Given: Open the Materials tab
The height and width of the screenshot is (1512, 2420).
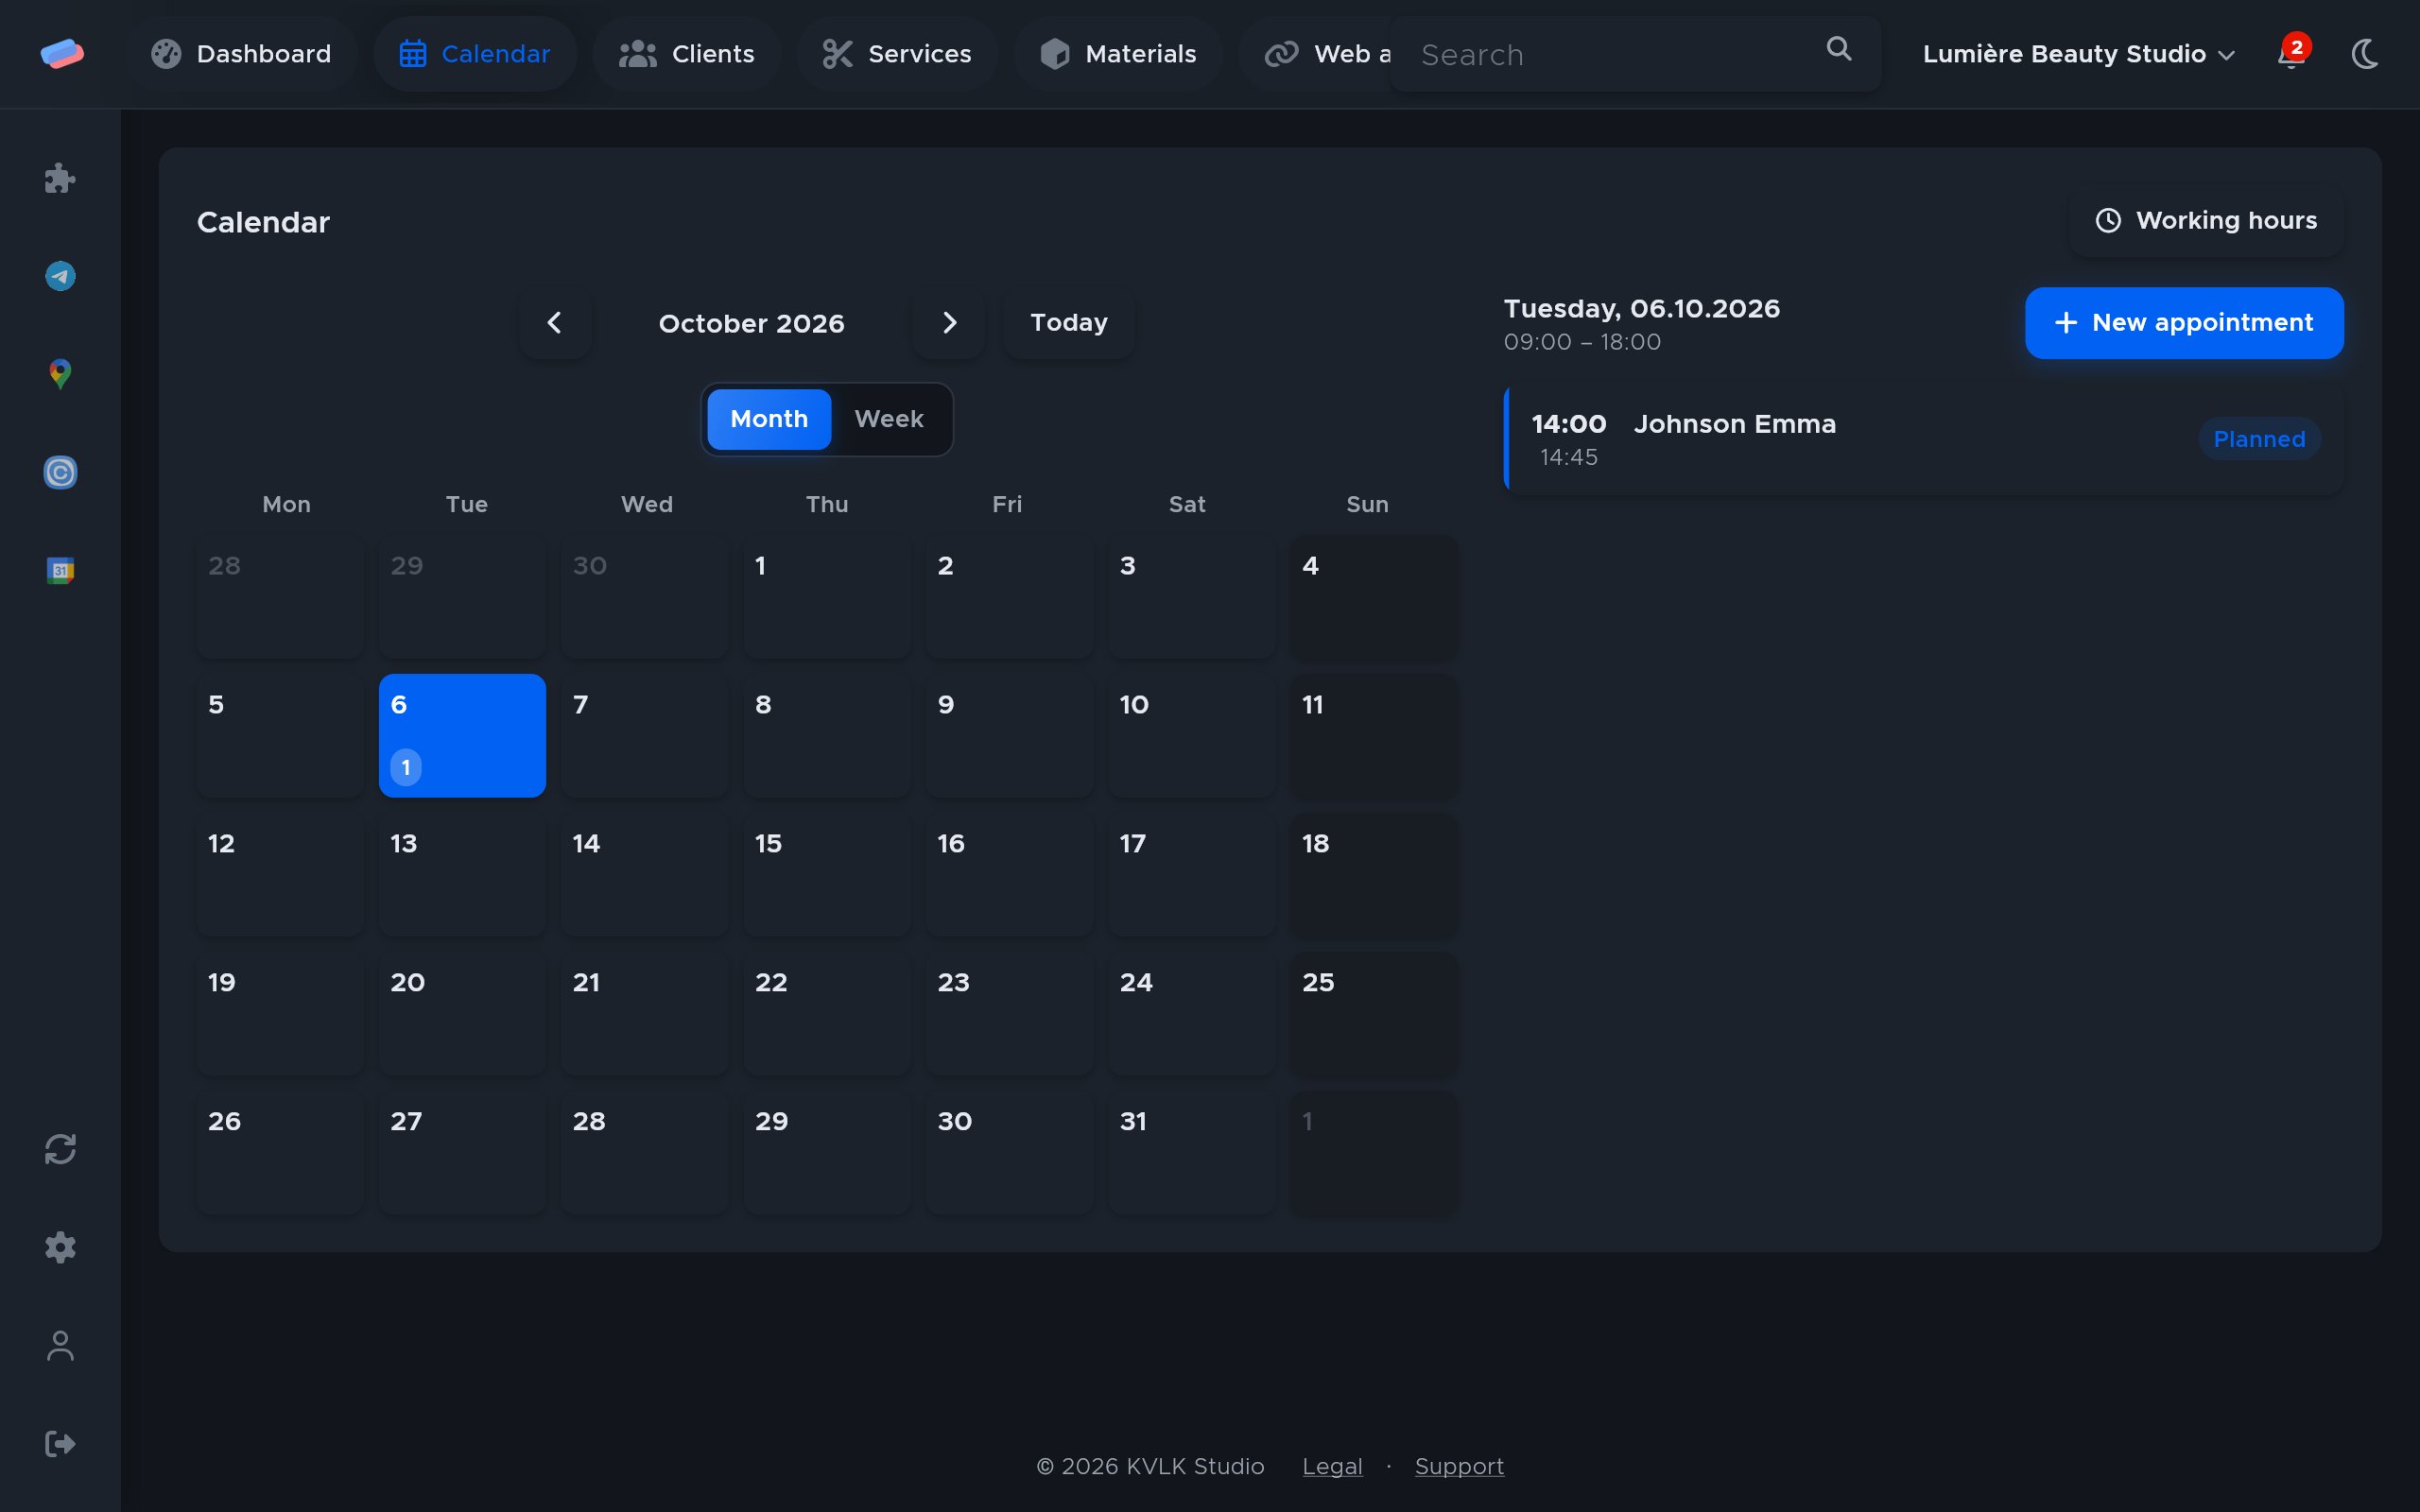Looking at the screenshot, I should [1118, 54].
